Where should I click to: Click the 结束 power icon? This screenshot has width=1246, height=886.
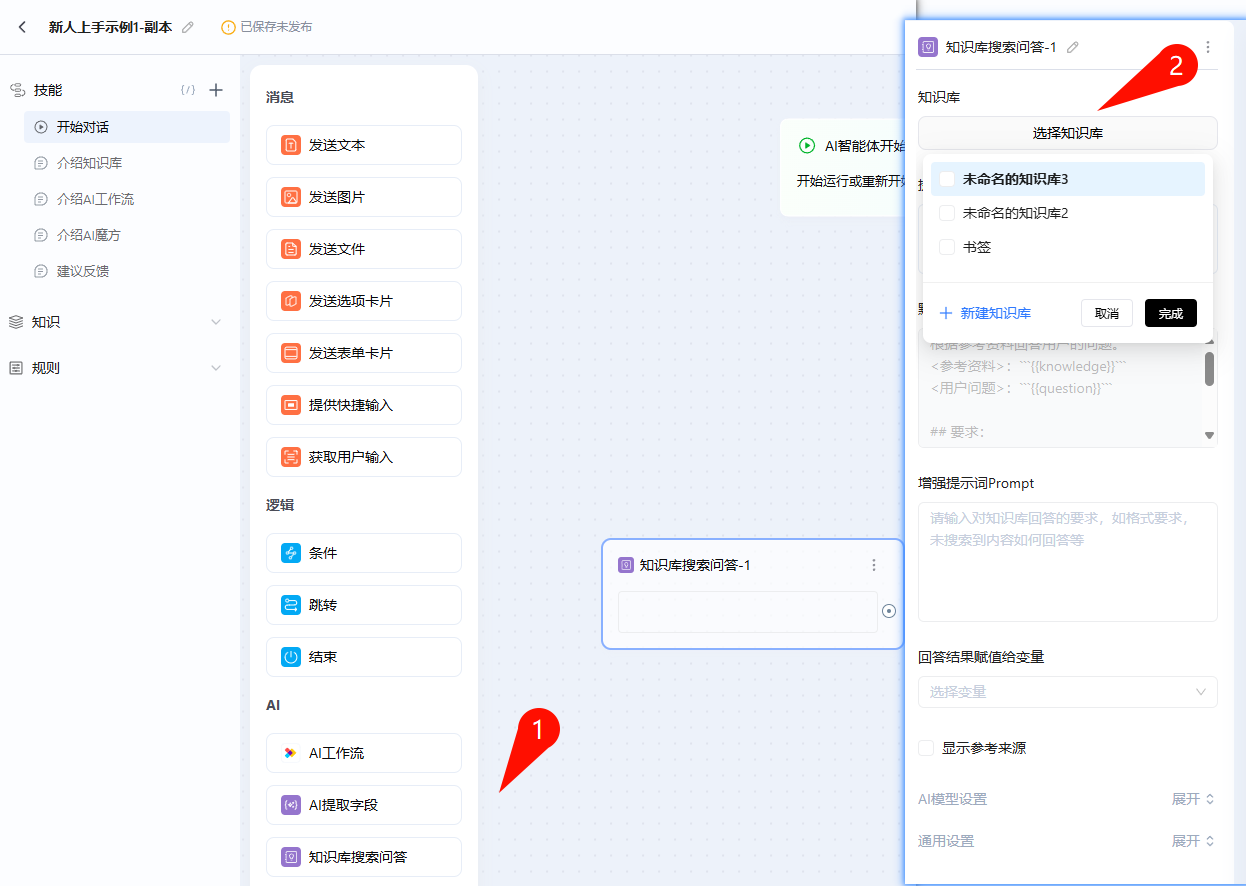291,657
